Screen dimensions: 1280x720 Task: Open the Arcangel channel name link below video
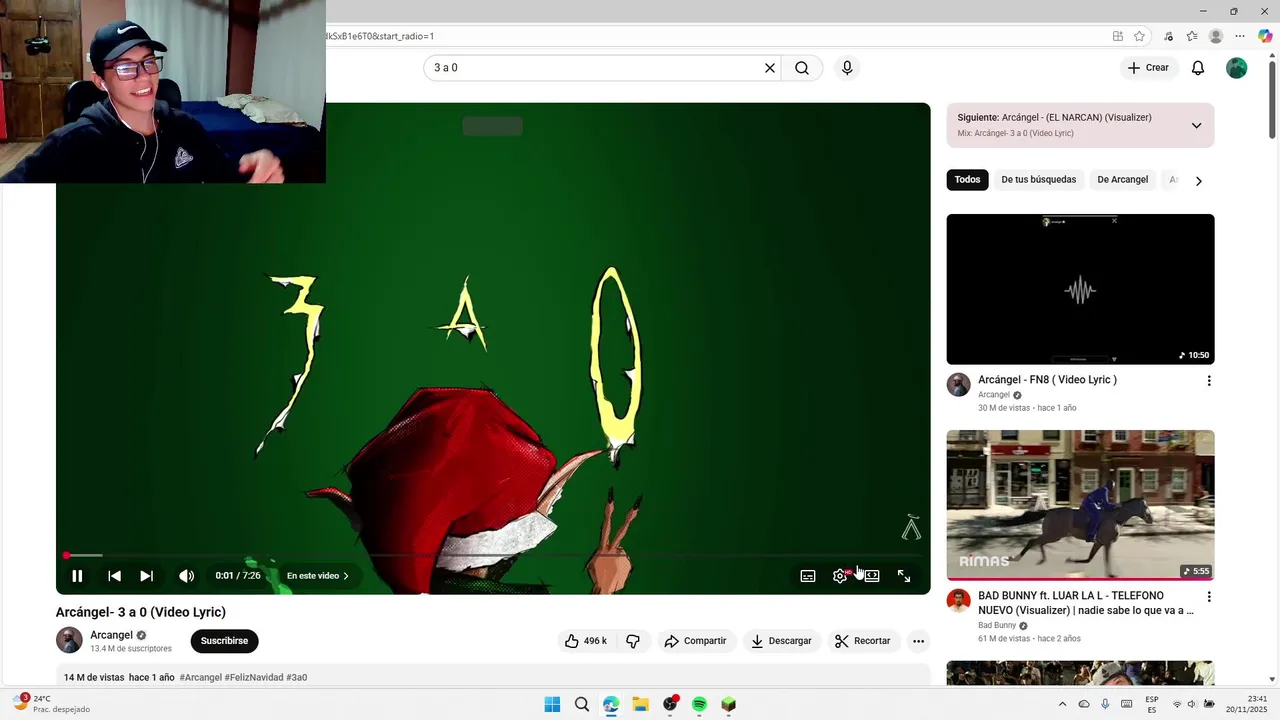pyautogui.click(x=111, y=635)
